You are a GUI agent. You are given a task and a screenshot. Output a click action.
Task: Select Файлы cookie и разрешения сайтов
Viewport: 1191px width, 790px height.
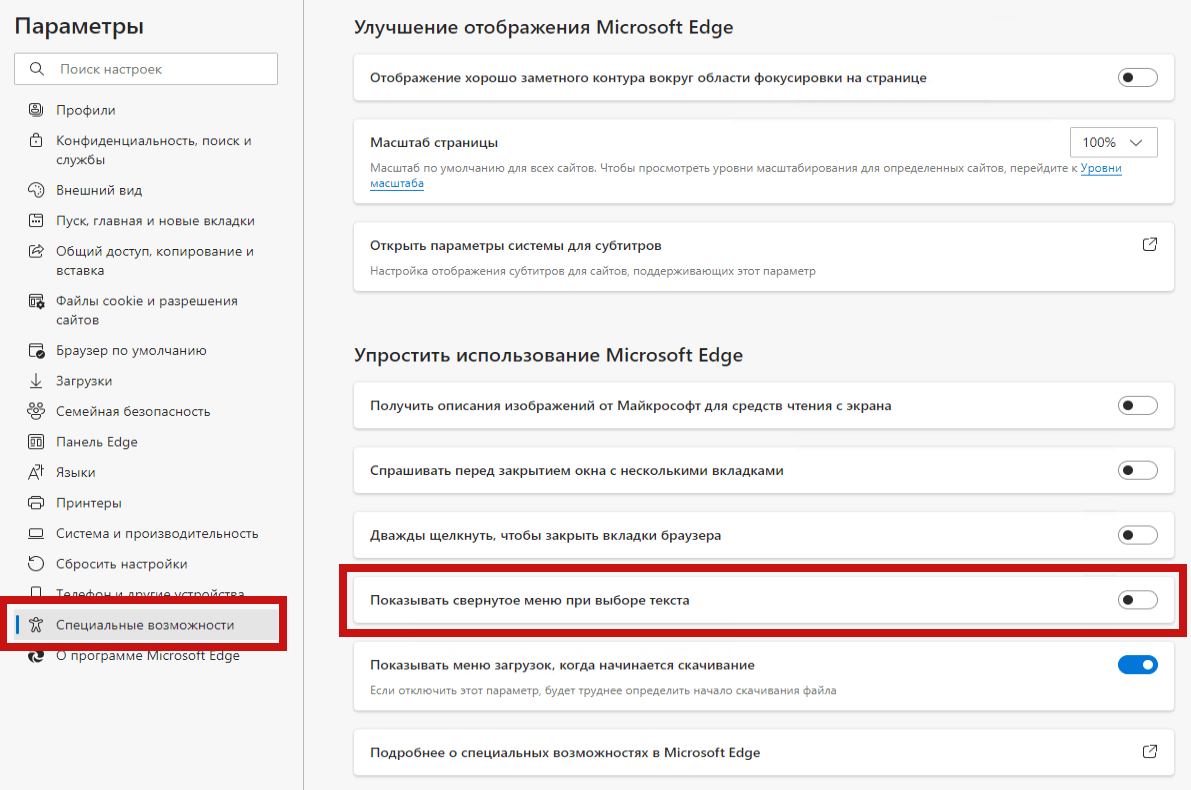coord(147,310)
